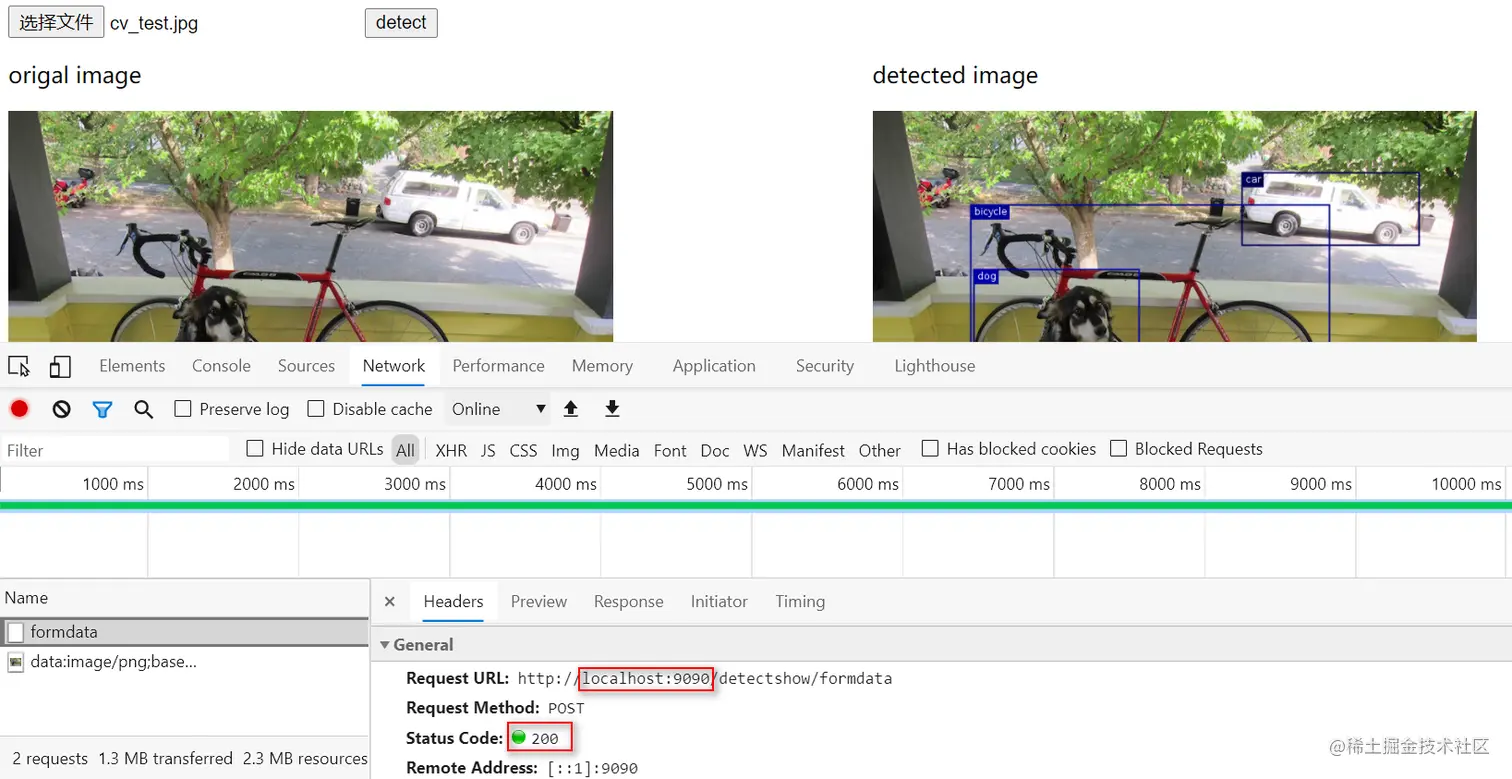Check the Hide data URLs option
The image size is (1512, 779).
pos(255,449)
